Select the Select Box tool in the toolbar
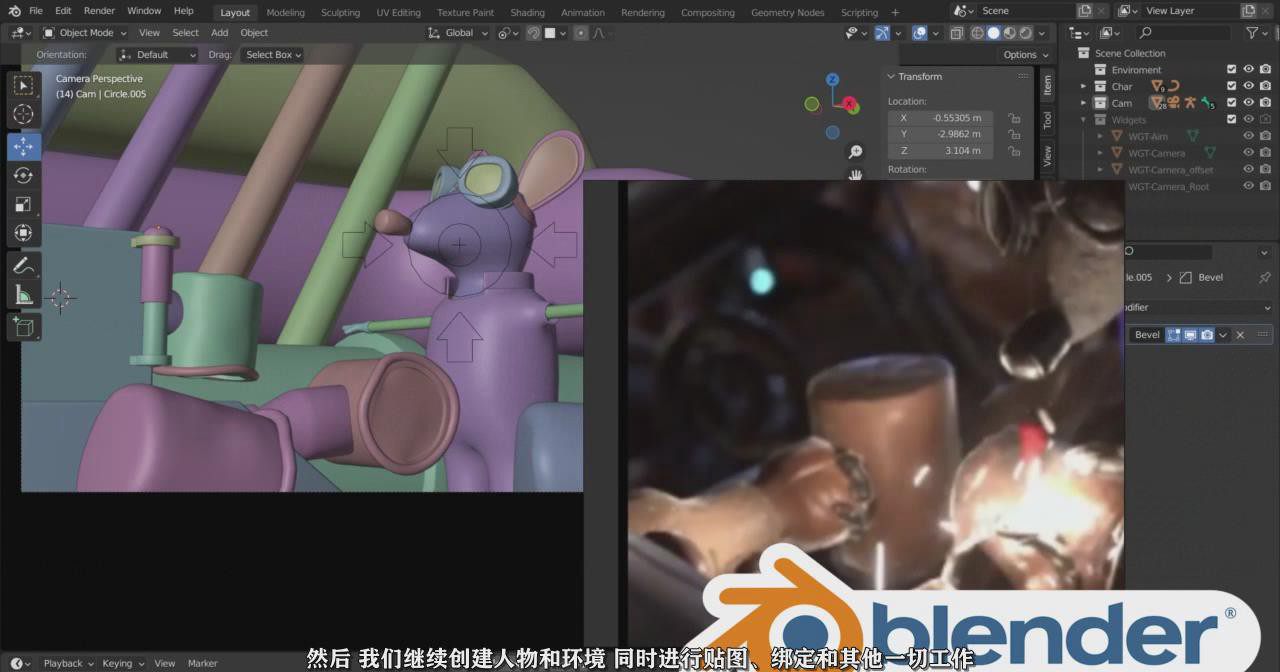Screen dimensions: 1280x672 (x=23, y=85)
